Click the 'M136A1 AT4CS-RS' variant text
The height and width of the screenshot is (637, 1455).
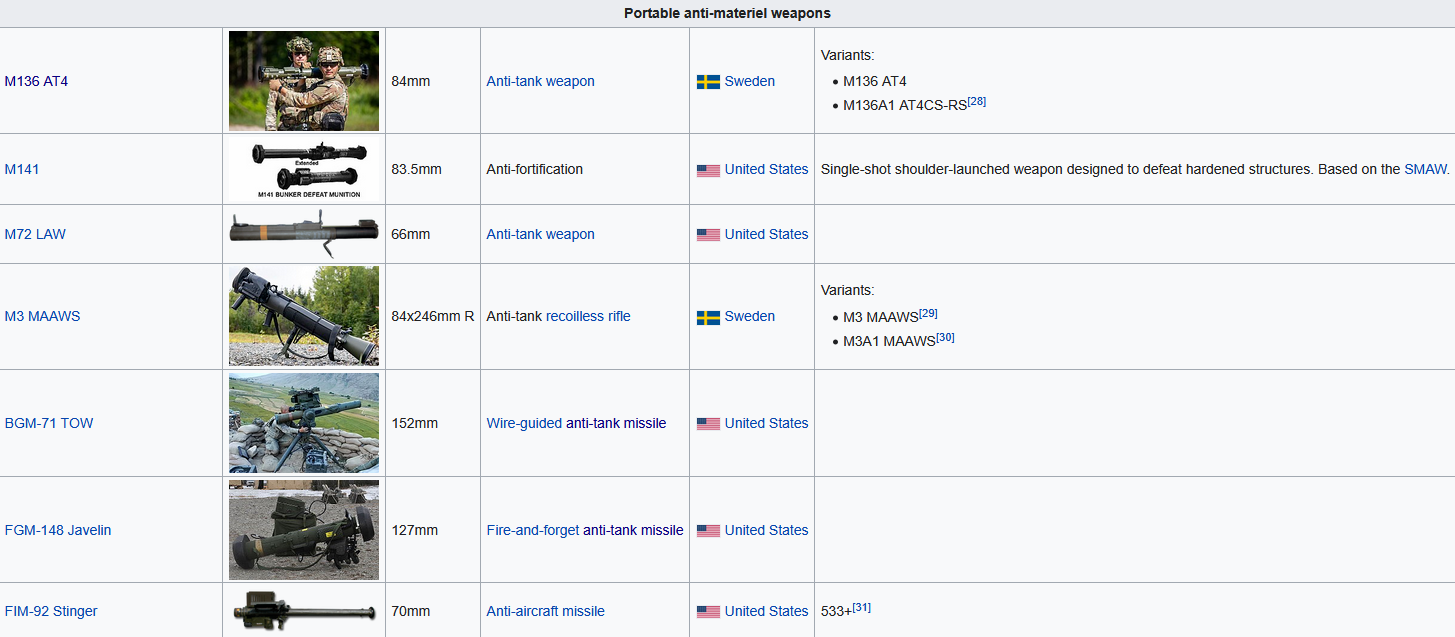(x=905, y=106)
